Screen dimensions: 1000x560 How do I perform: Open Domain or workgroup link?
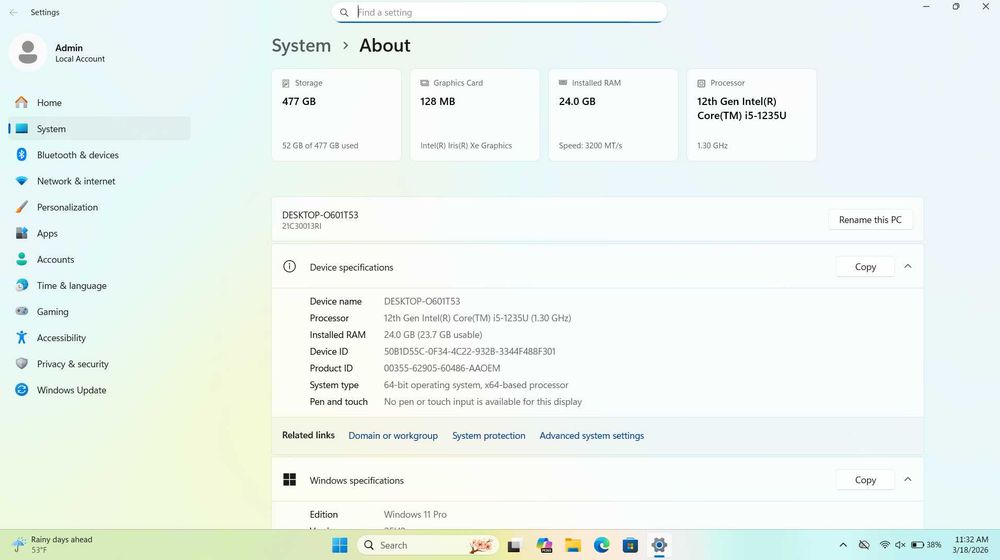click(x=393, y=436)
